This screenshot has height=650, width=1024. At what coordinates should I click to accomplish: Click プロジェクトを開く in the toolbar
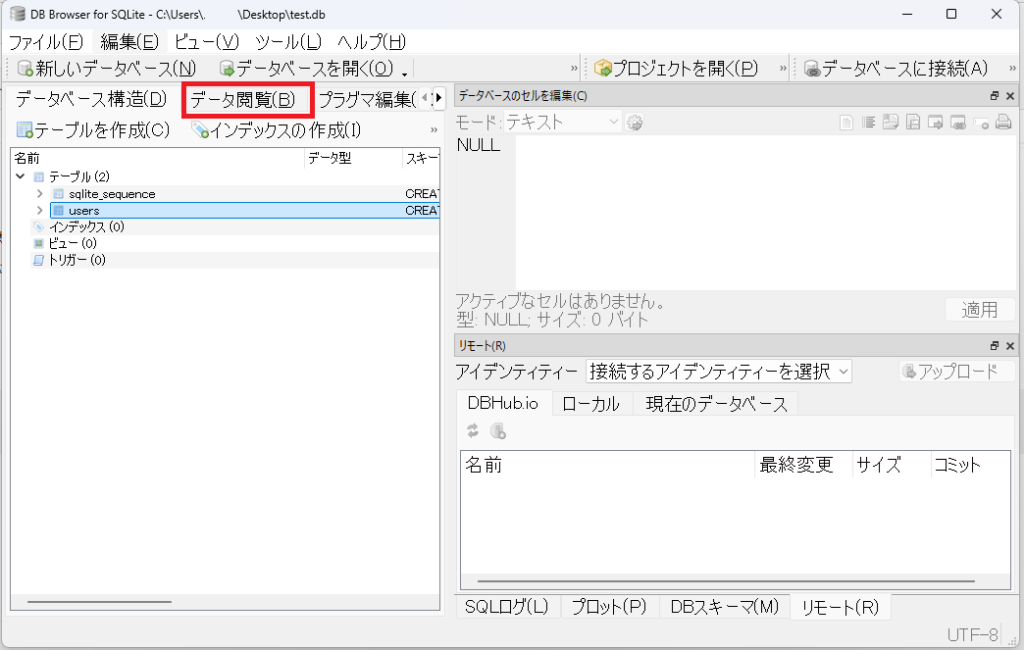tap(676, 68)
